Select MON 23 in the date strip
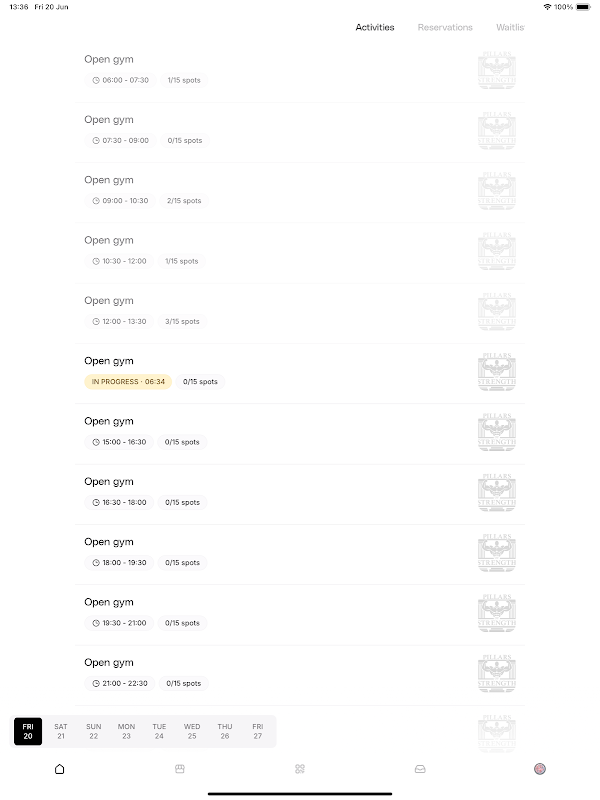This screenshot has width=600, height=800. pyautogui.click(x=126, y=731)
